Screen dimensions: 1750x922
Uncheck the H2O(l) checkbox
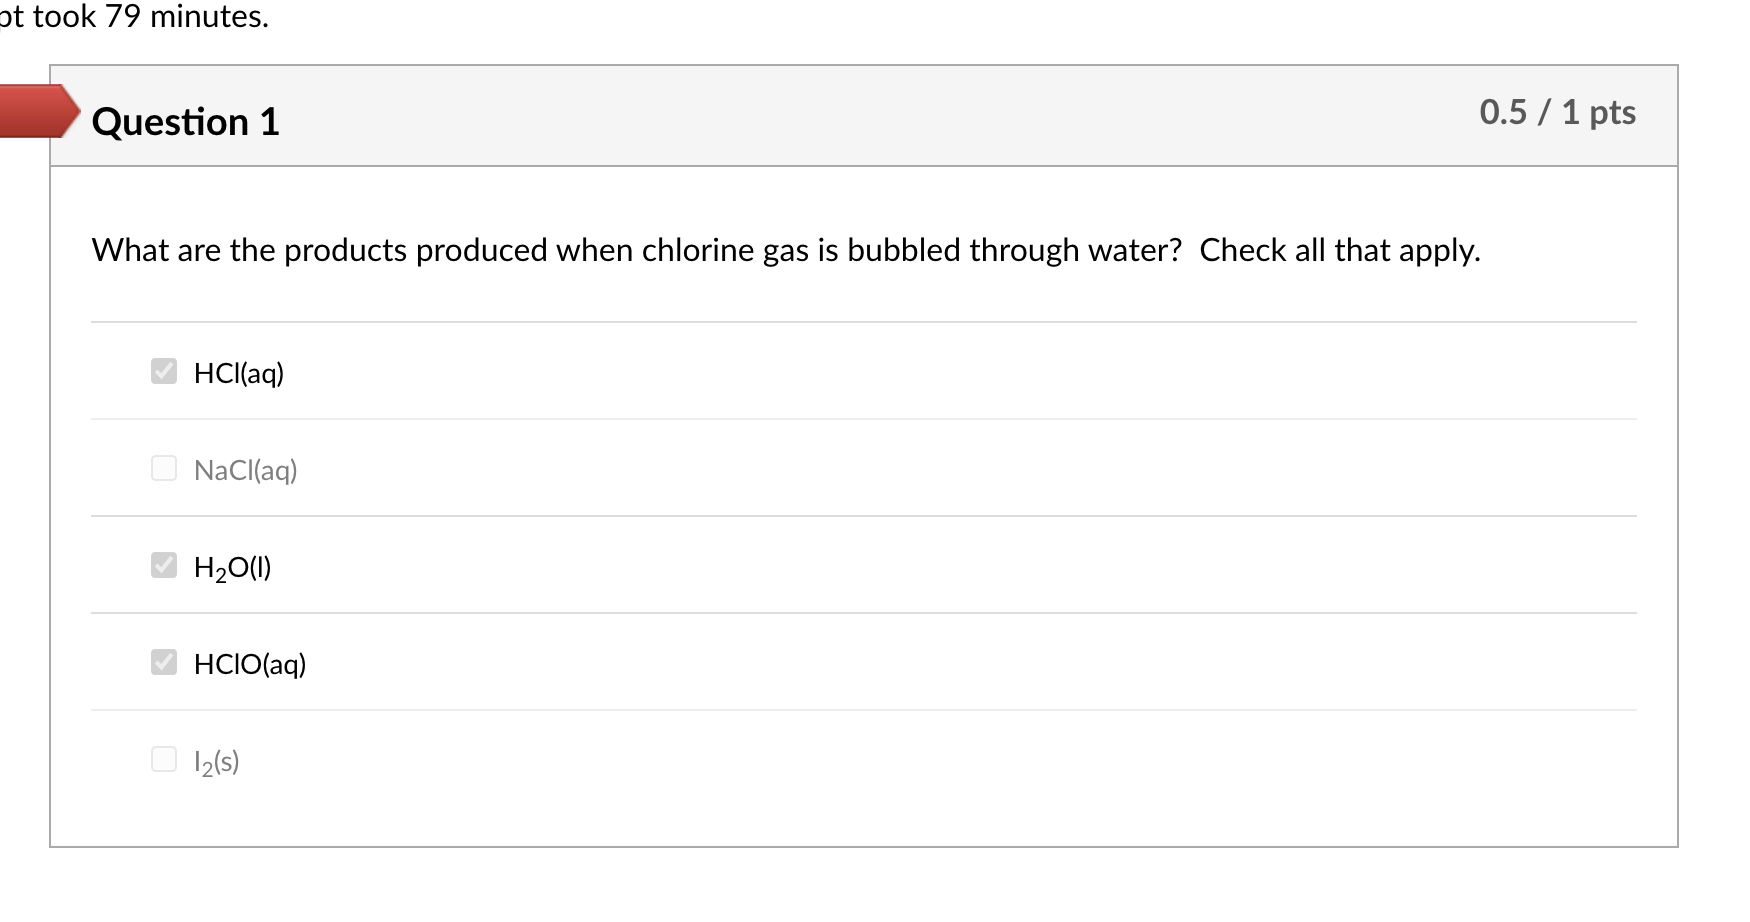(164, 565)
